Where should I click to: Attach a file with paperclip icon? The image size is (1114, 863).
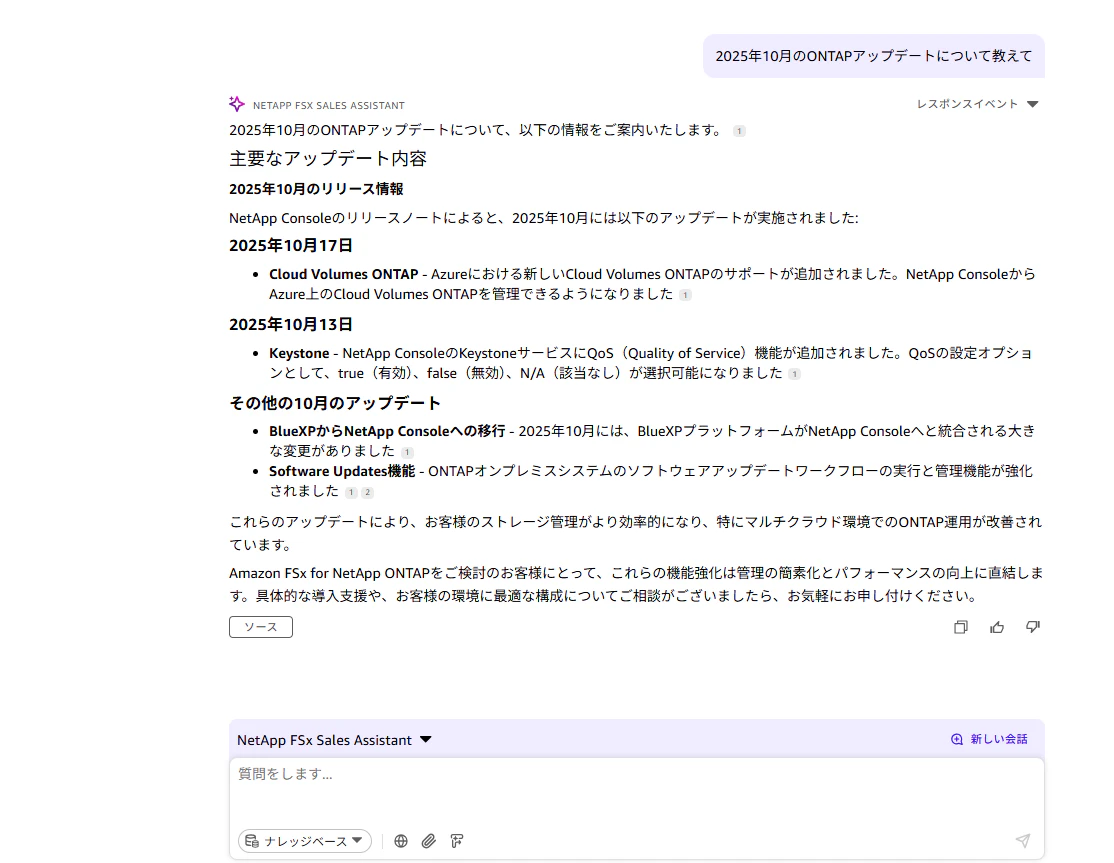pyautogui.click(x=428, y=841)
